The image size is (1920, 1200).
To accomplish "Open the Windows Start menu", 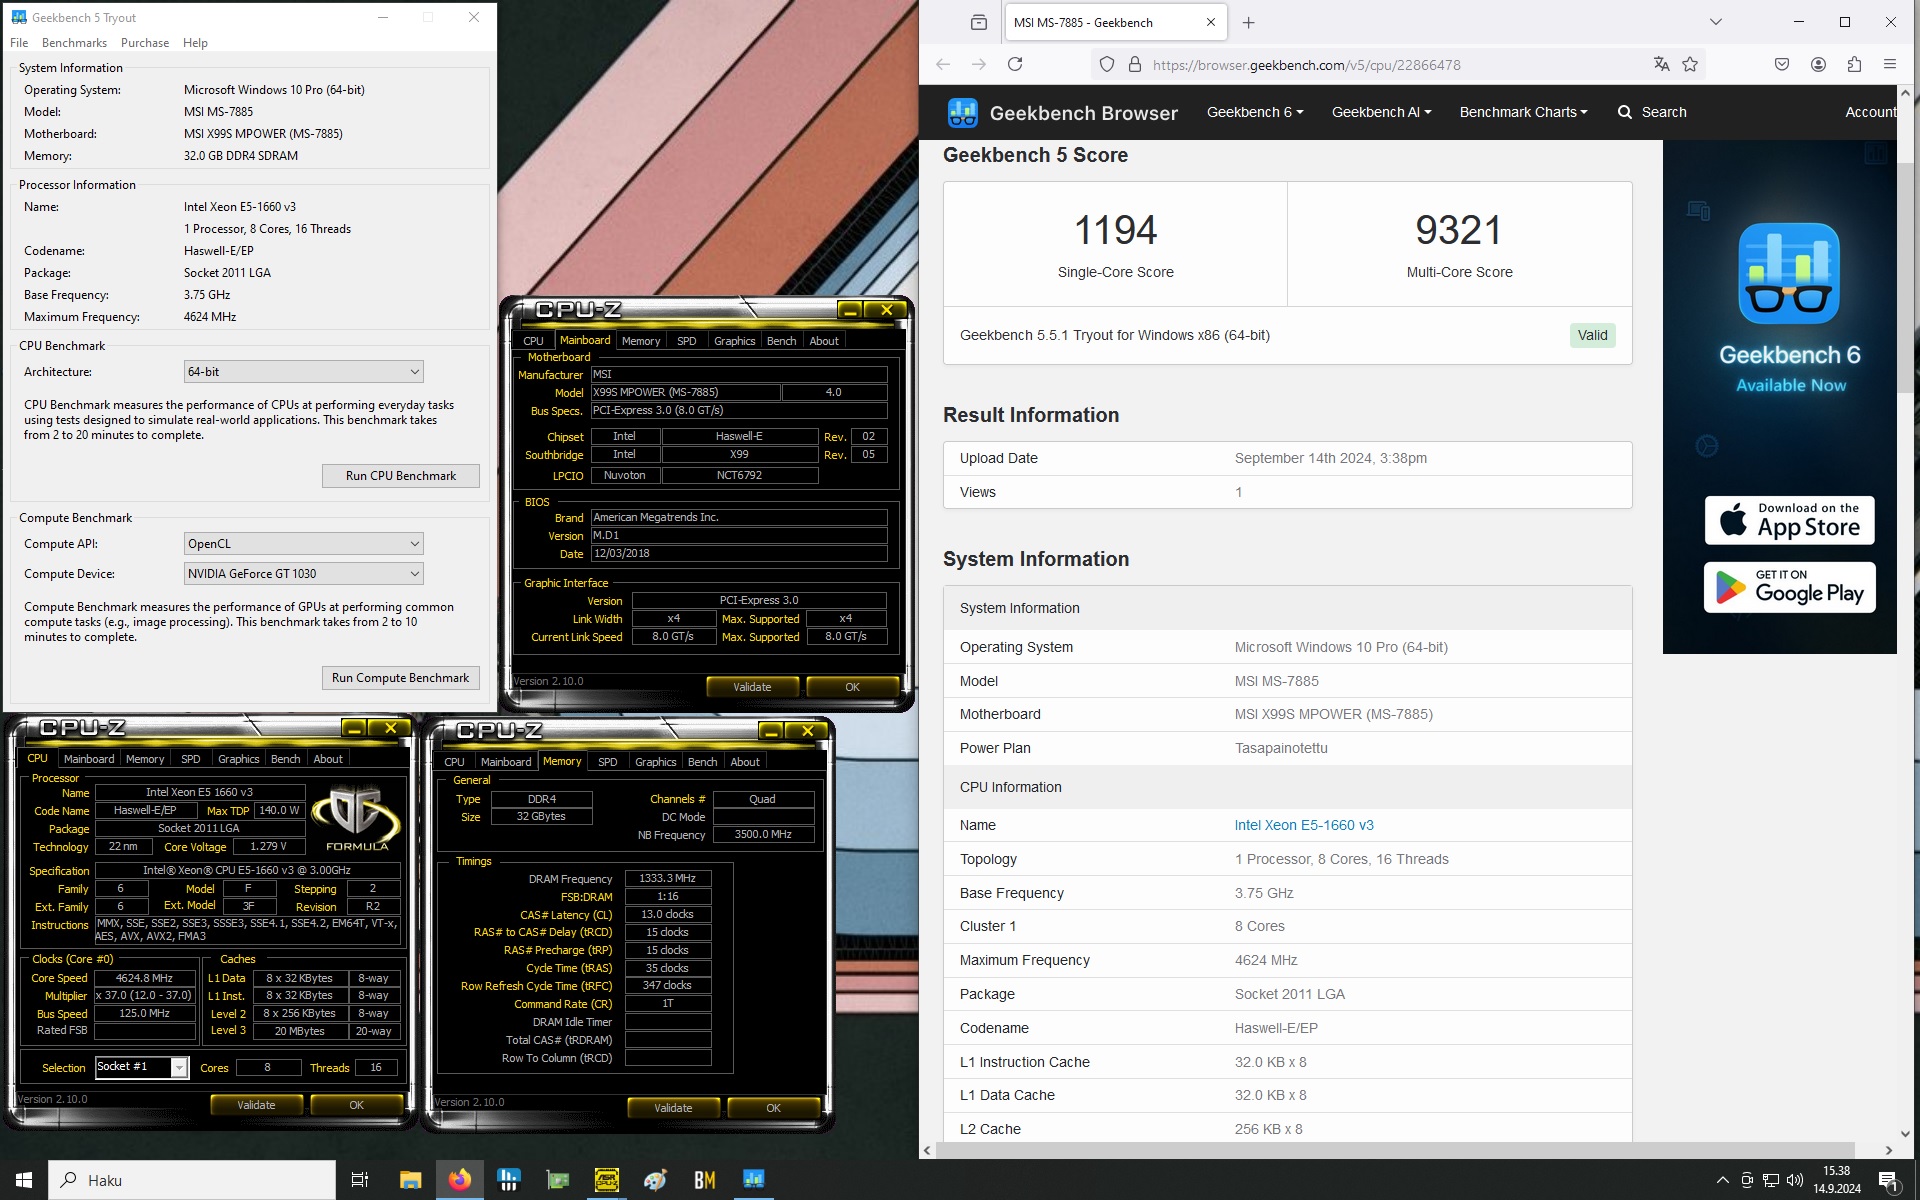I will point(24,1180).
